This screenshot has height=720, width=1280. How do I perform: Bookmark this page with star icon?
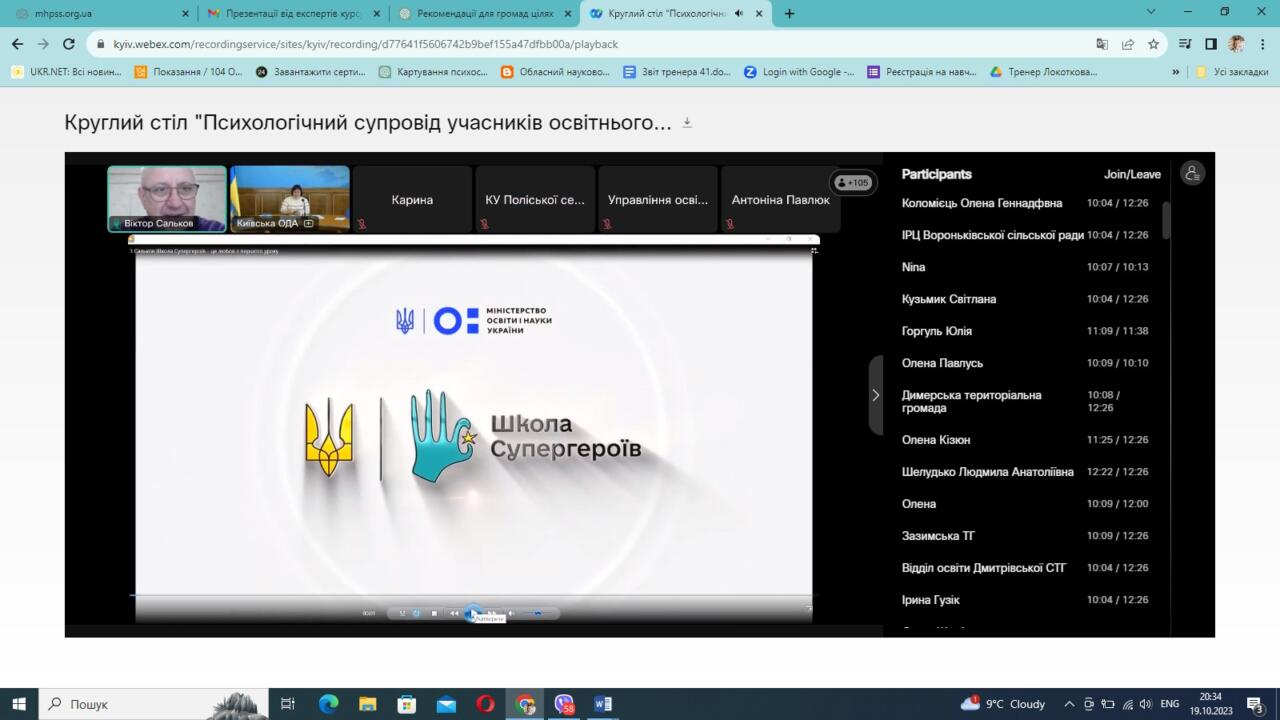point(1153,44)
